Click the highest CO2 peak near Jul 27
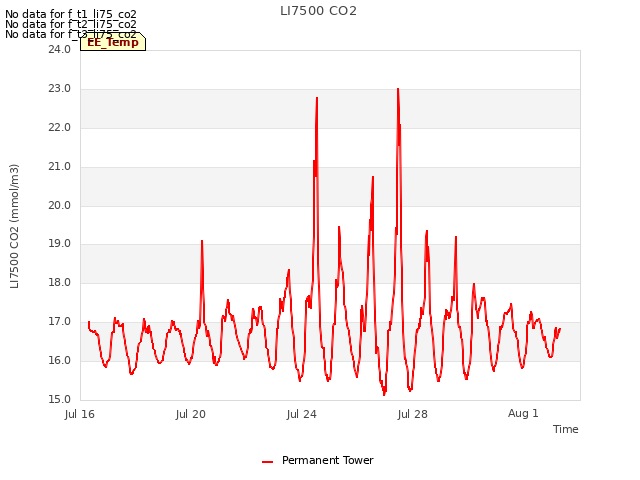The image size is (640, 480). point(398,90)
